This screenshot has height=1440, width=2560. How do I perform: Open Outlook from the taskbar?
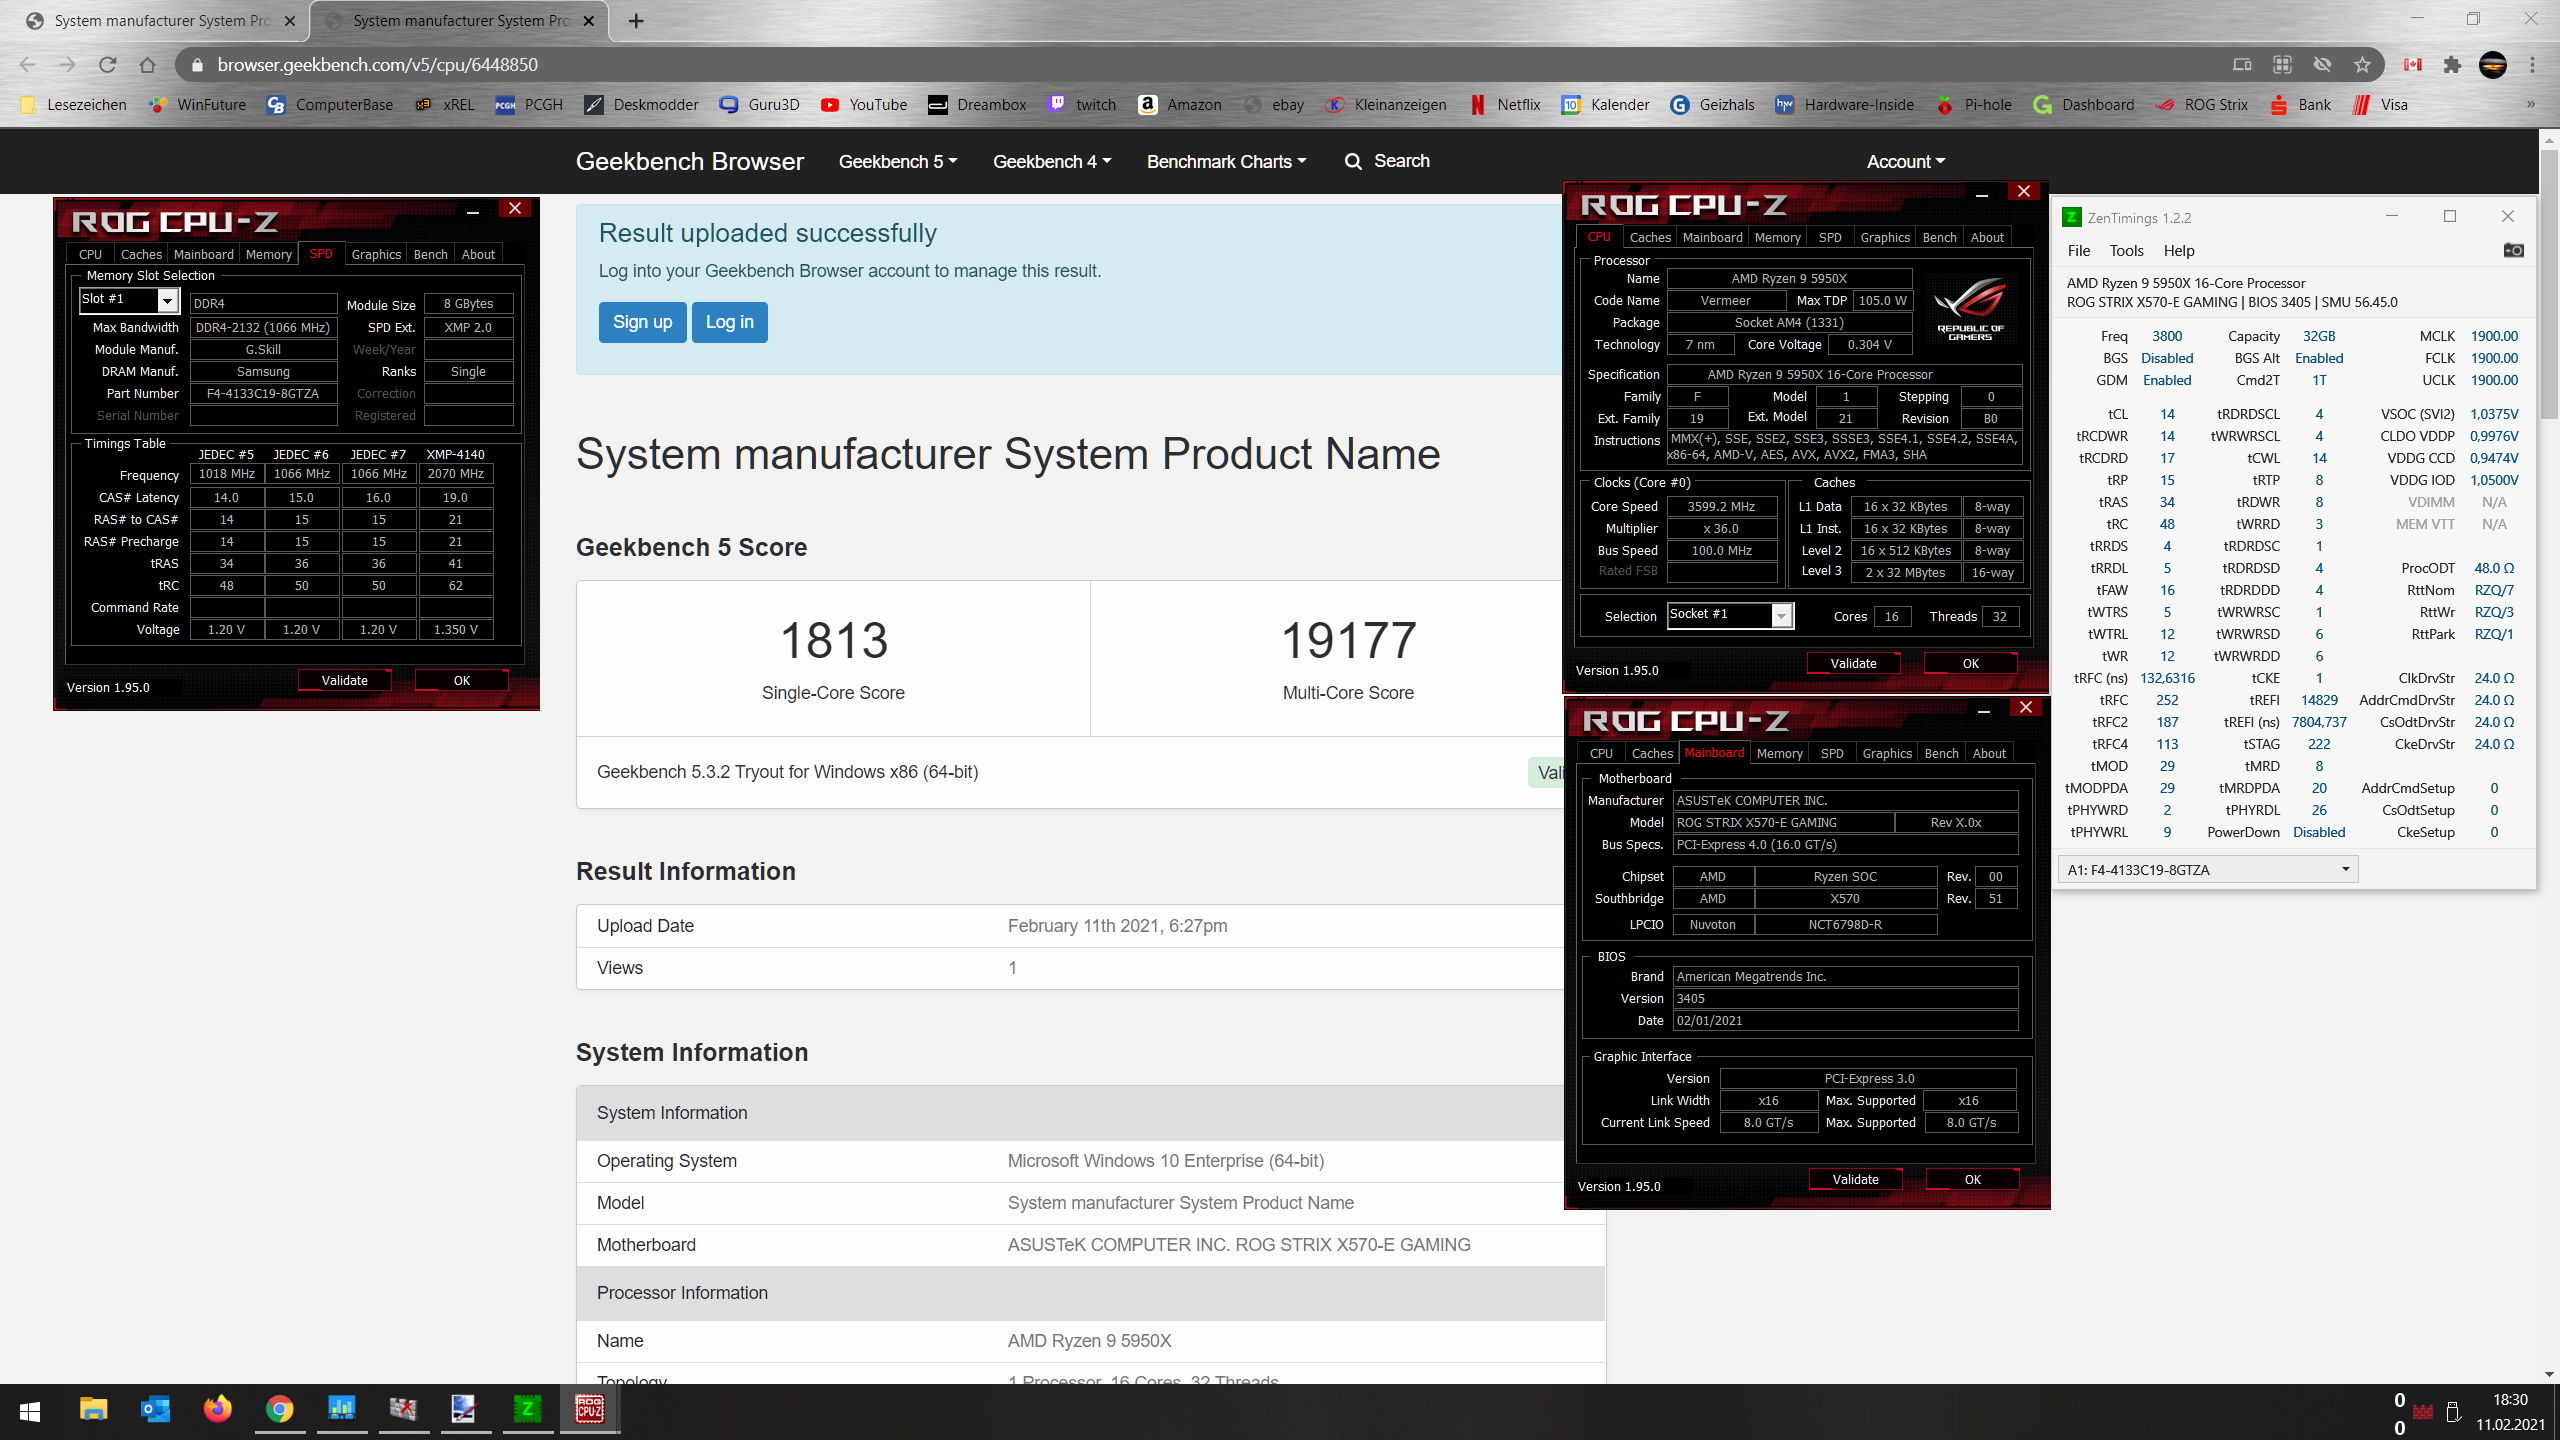coord(155,1410)
